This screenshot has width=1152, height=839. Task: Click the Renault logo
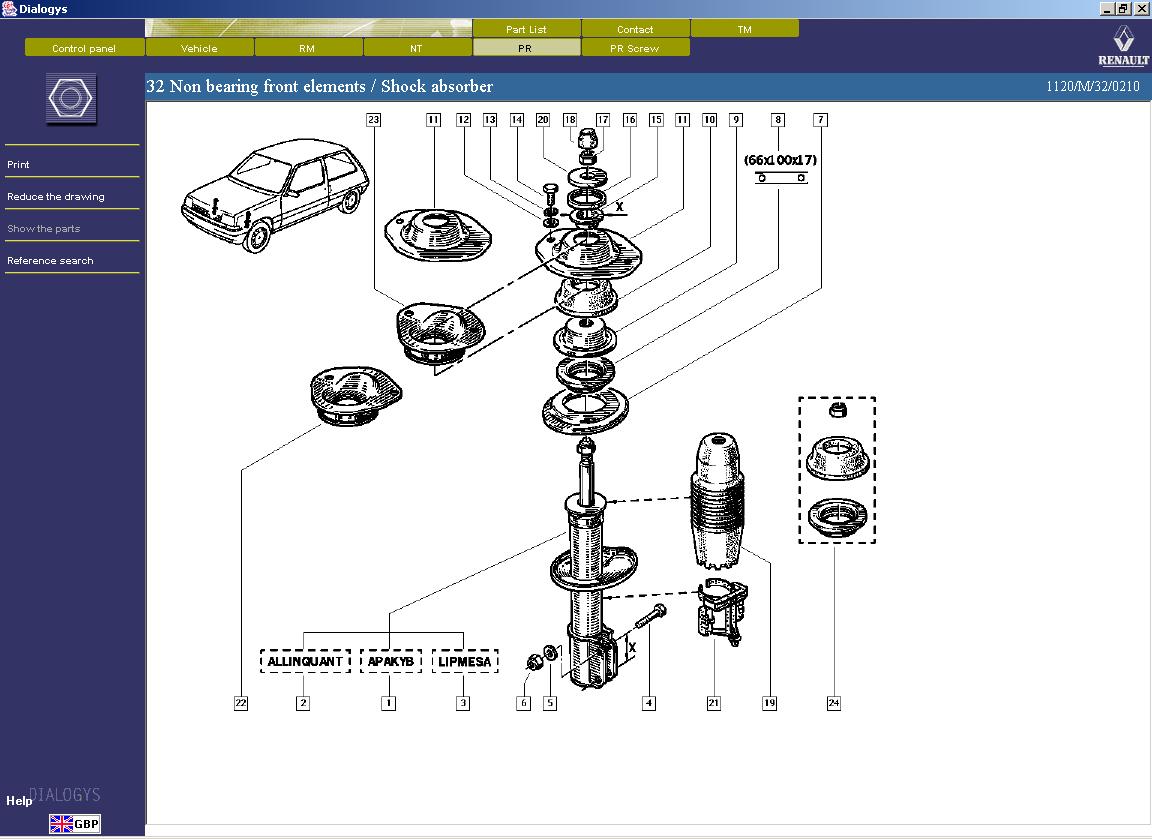[1123, 46]
